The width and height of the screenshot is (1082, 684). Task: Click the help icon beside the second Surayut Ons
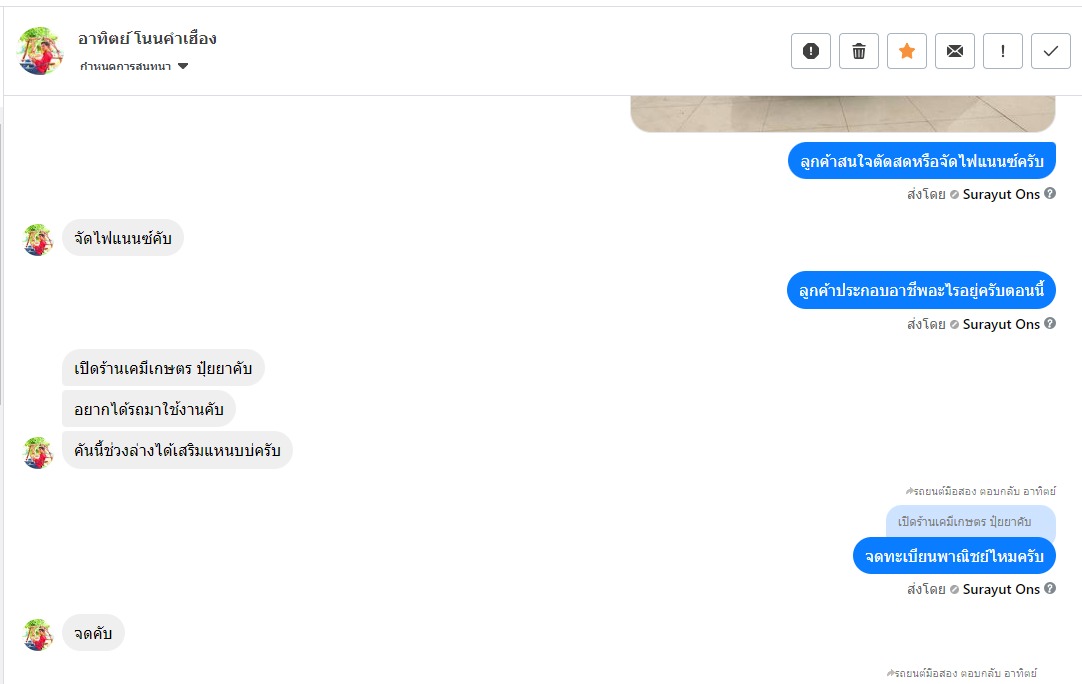(1050, 323)
